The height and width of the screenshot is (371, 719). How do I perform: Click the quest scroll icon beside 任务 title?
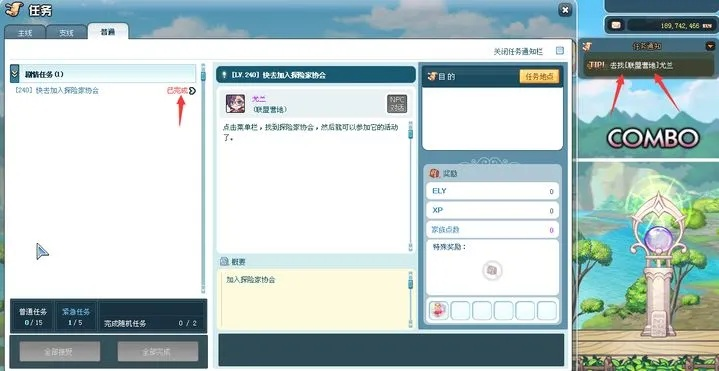(x=14, y=10)
